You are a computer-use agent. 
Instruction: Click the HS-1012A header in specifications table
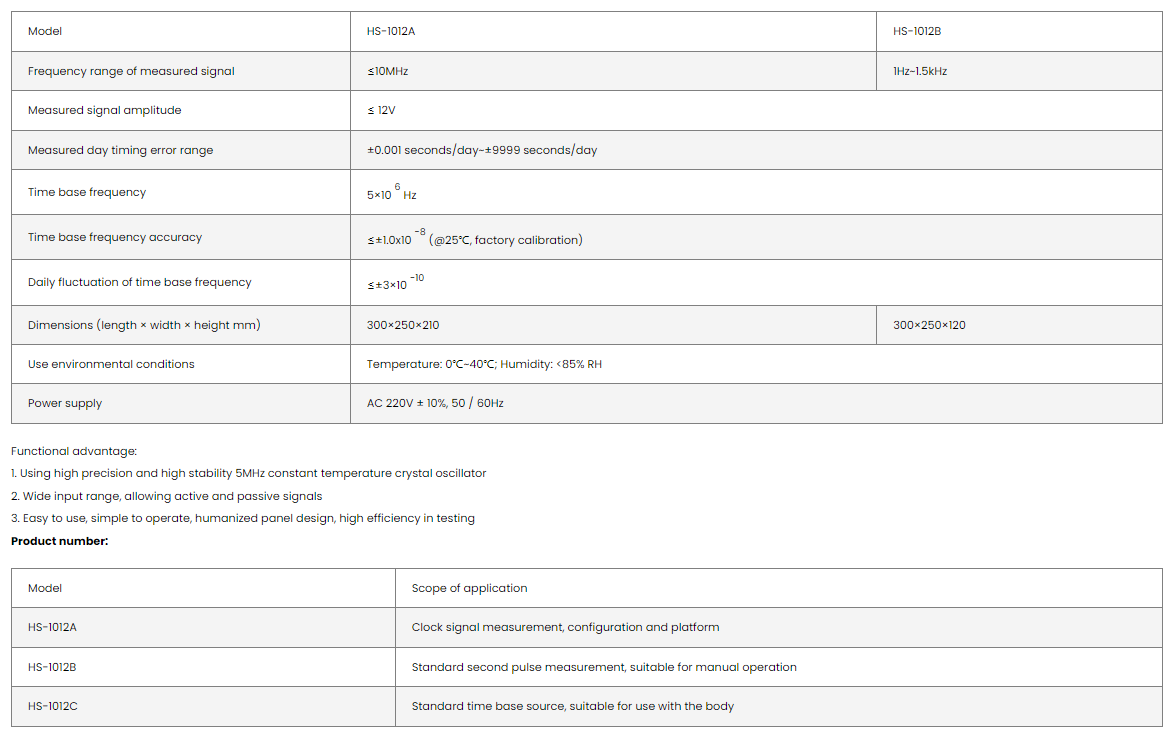391,31
